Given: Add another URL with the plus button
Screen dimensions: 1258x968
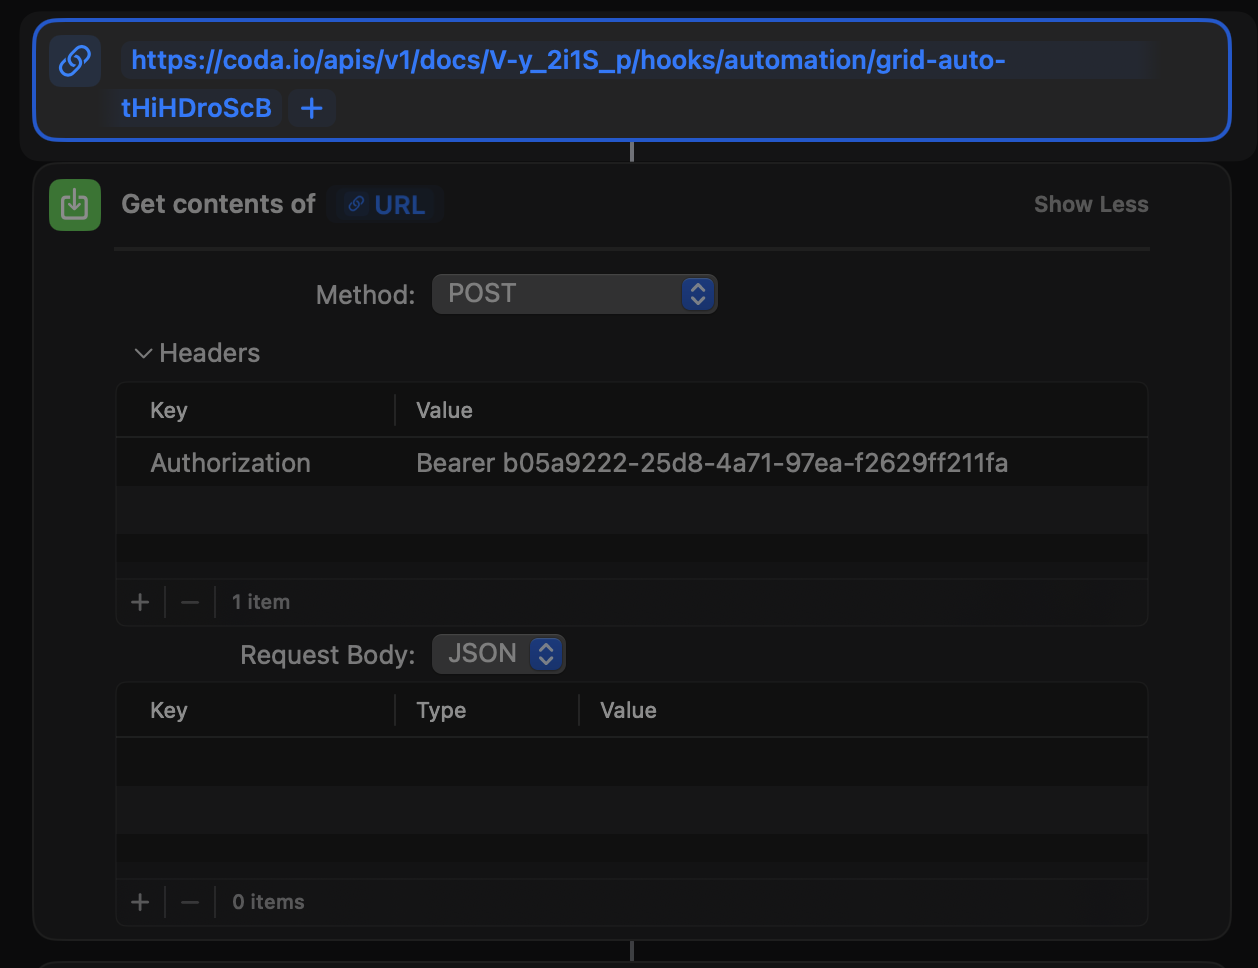Looking at the screenshot, I should coord(312,108).
